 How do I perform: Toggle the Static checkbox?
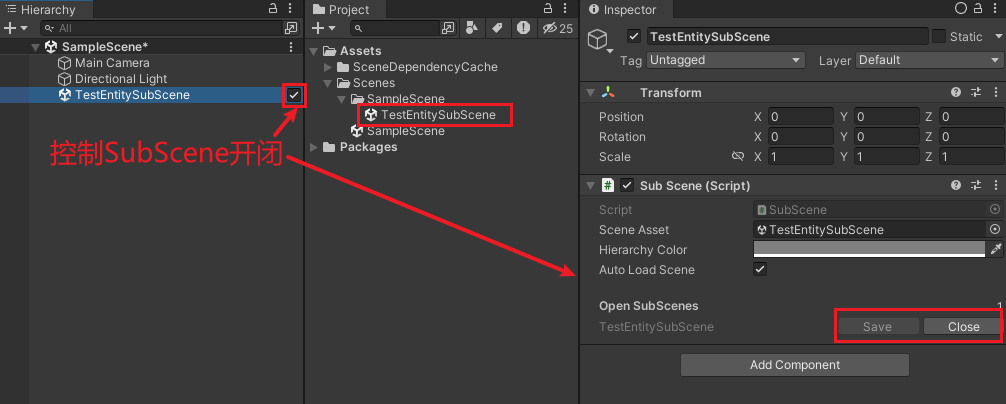(939, 37)
